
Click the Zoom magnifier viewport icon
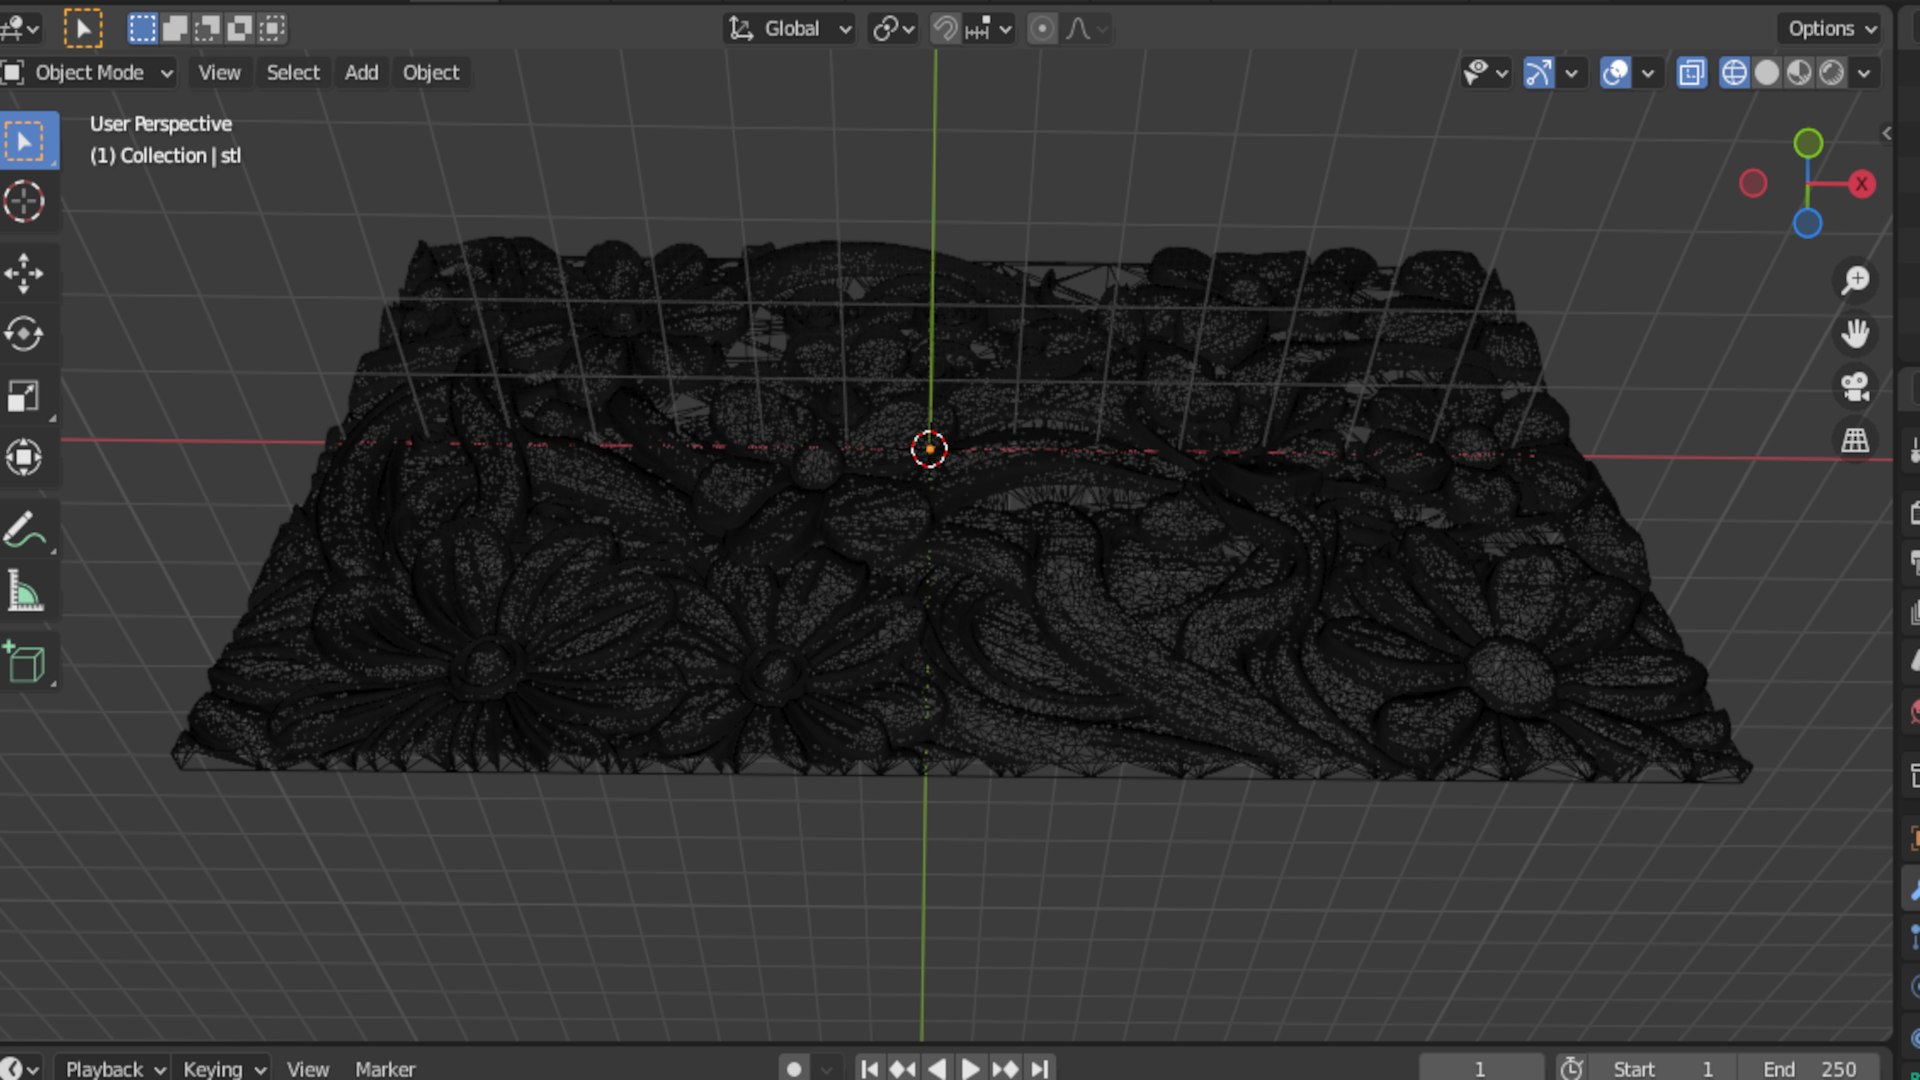click(1856, 280)
